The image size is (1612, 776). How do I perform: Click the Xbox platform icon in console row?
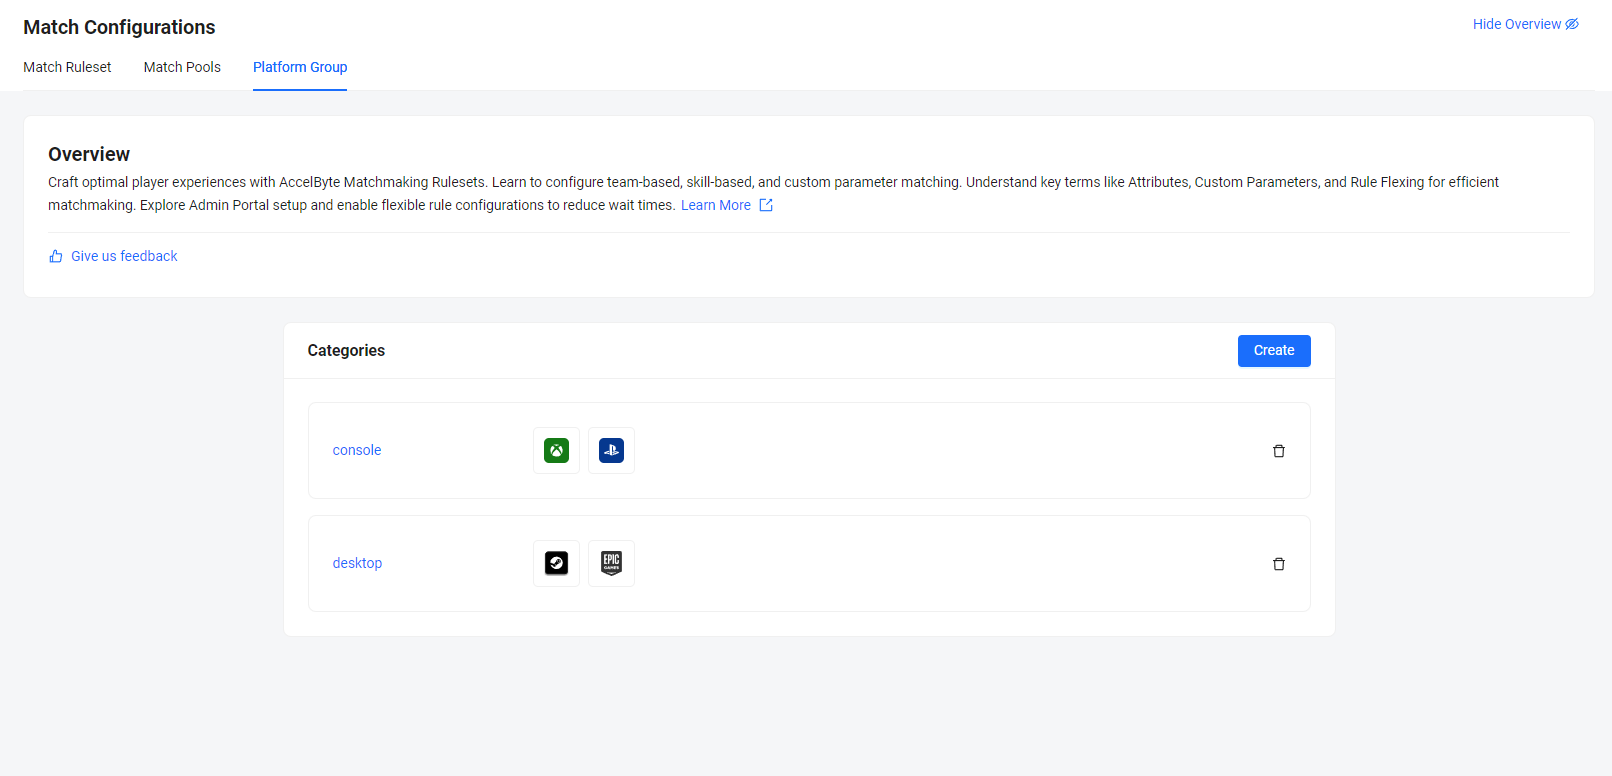pyautogui.click(x=556, y=451)
